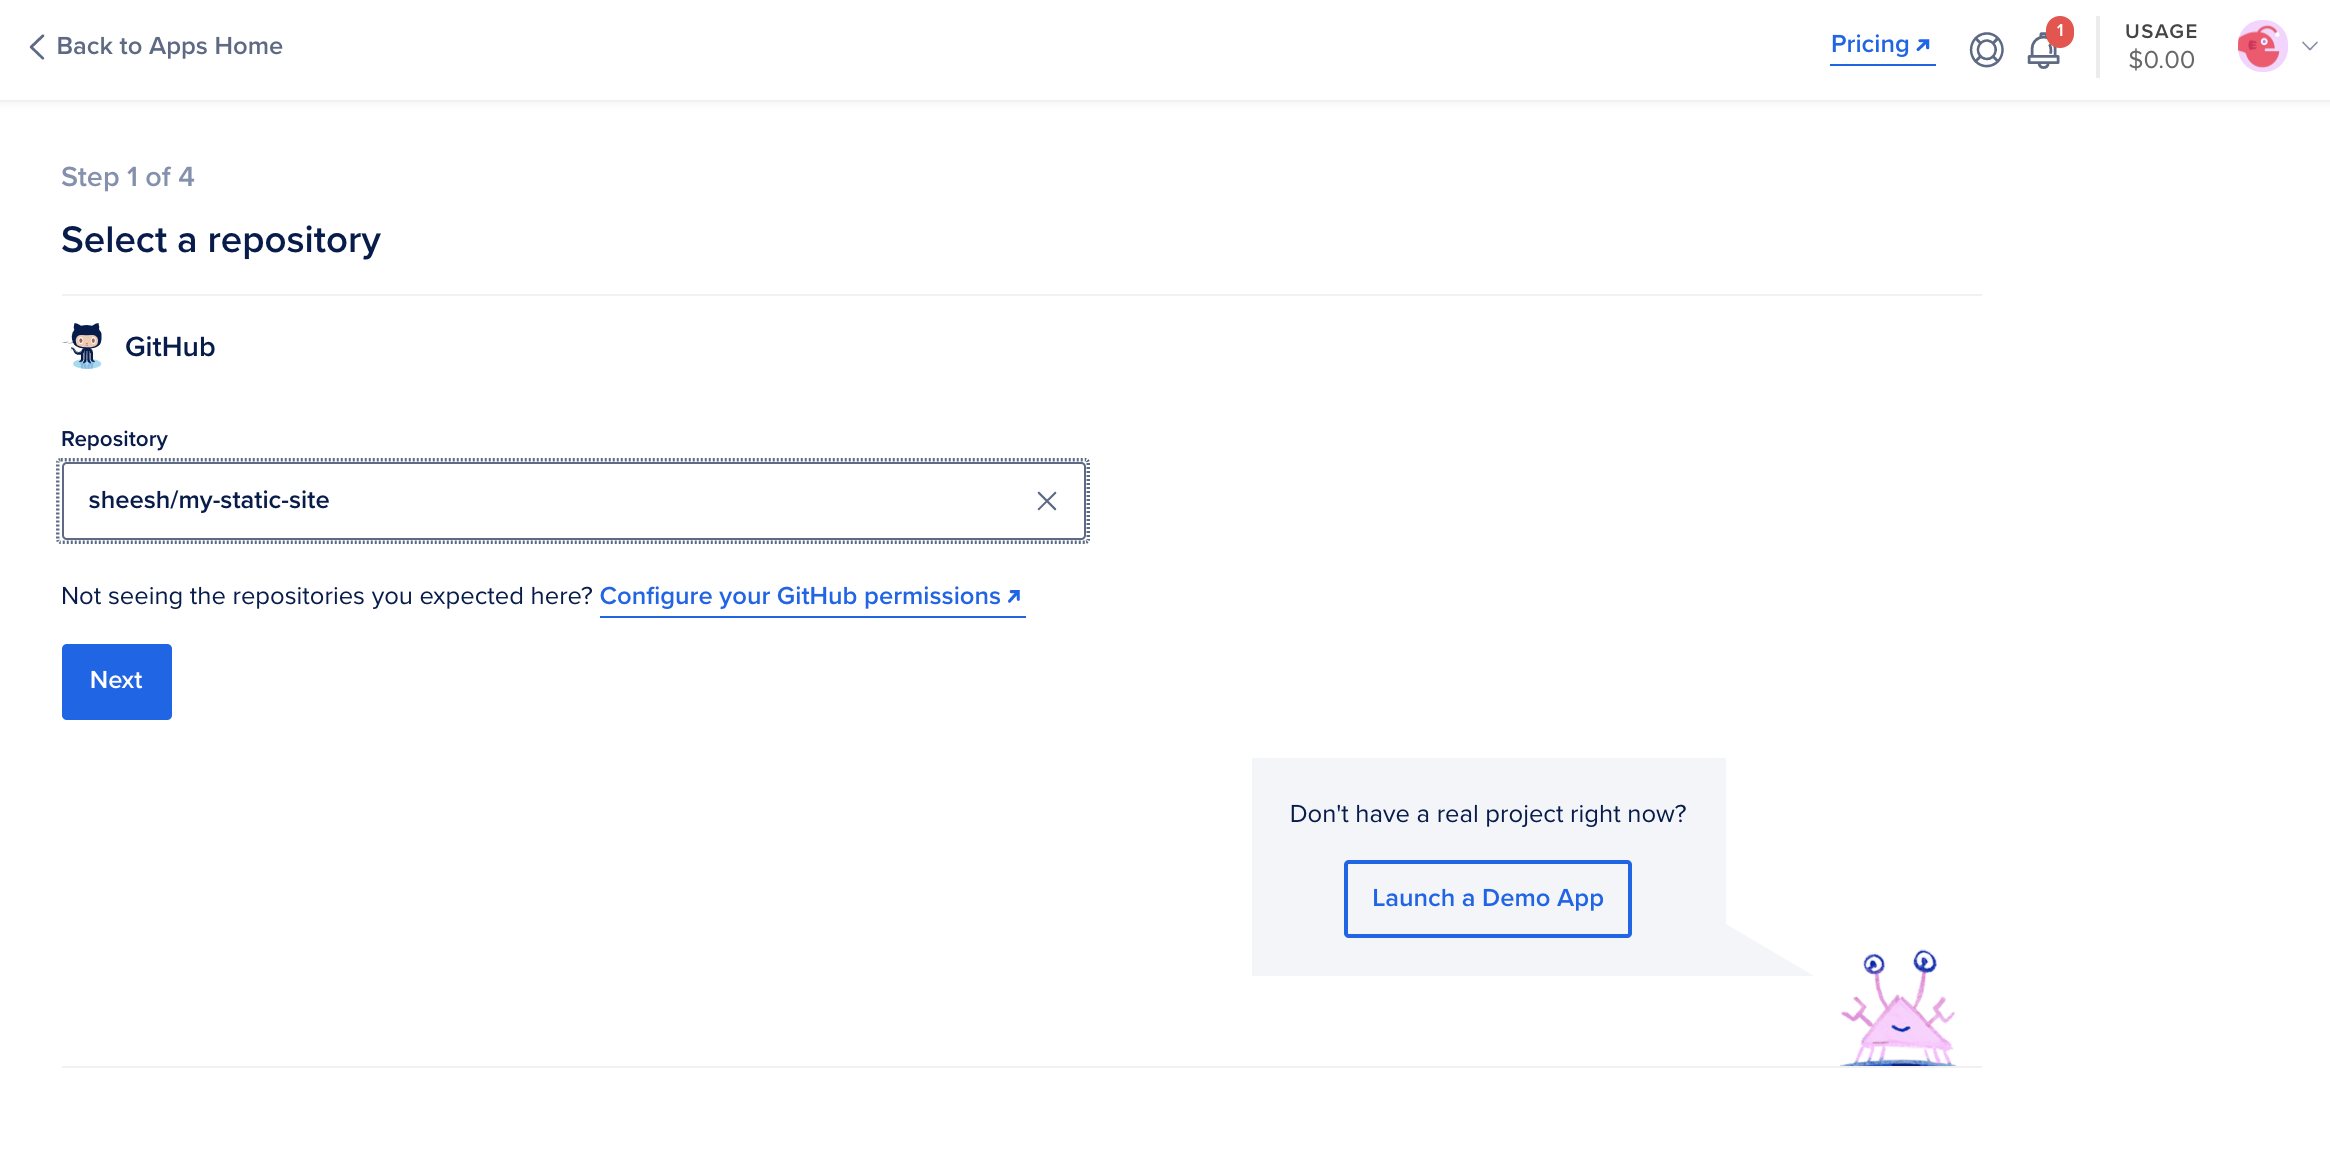Click the user avatar image
2330x1158 pixels.
click(2262, 47)
